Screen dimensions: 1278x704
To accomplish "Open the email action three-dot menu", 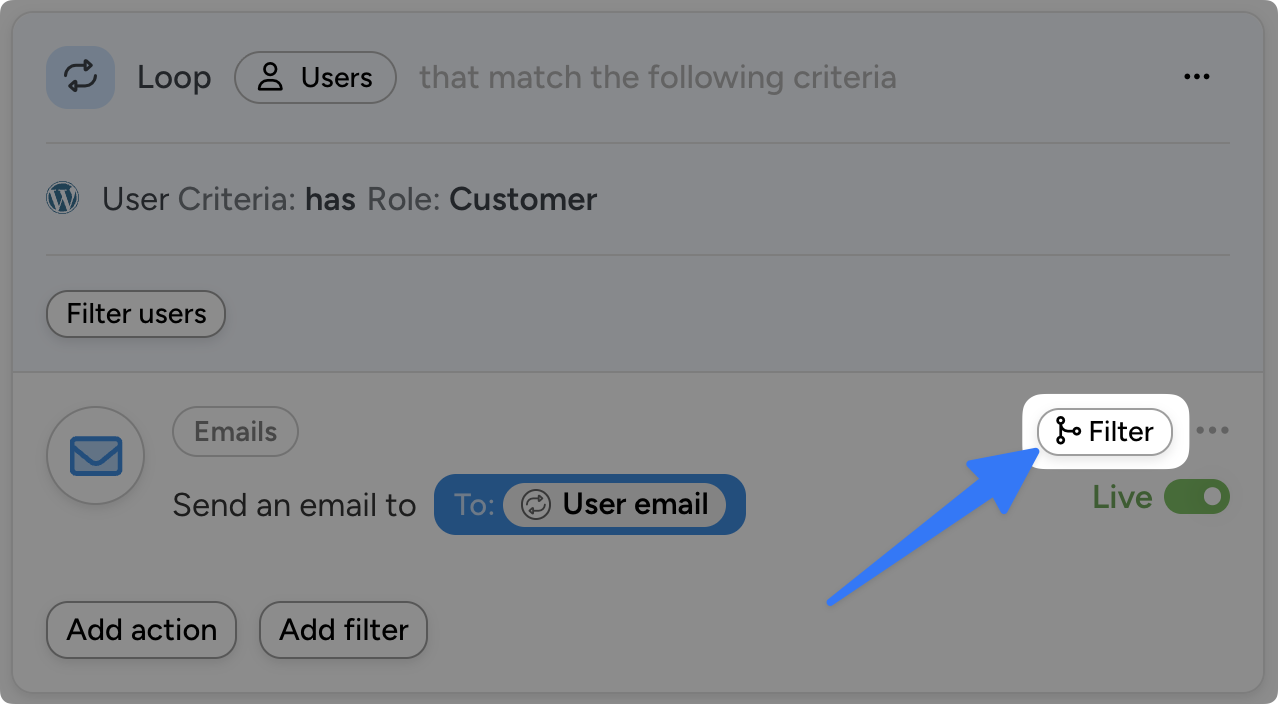I will (x=1212, y=431).
